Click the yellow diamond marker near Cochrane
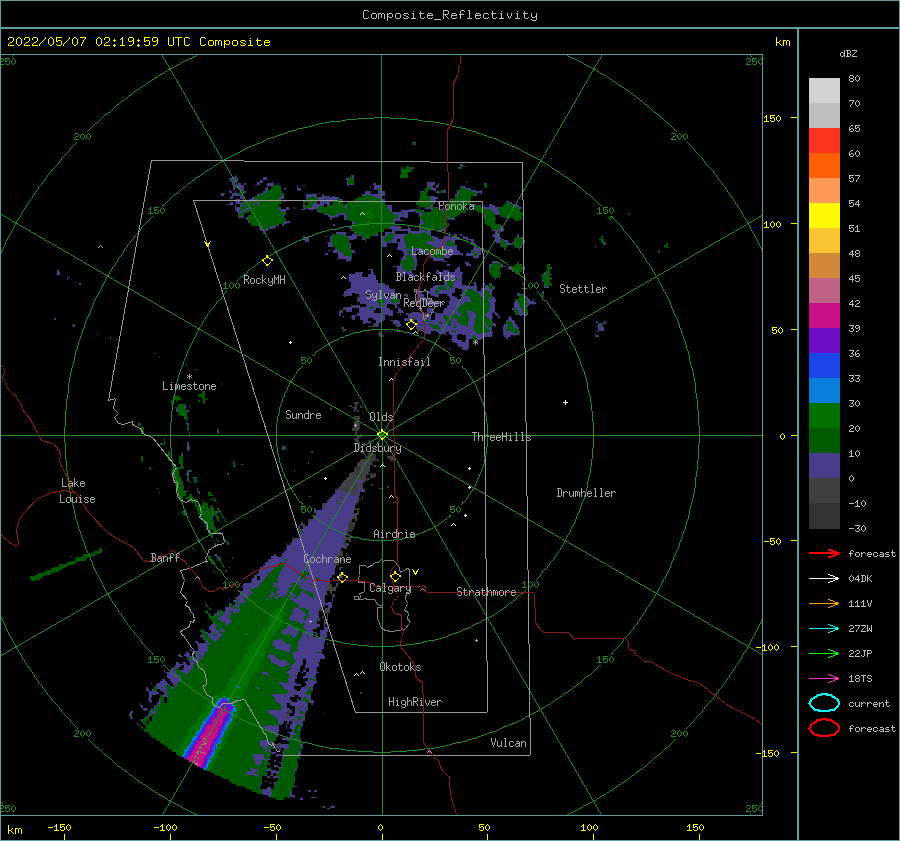Screen dimensions: 900x841 point(342,577)
